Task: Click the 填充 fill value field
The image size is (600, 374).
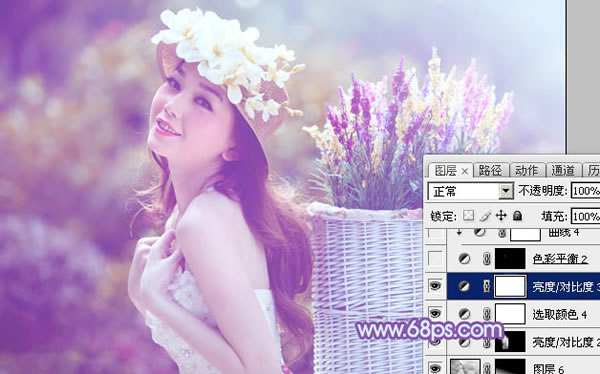Action: (x=585, y=217)
